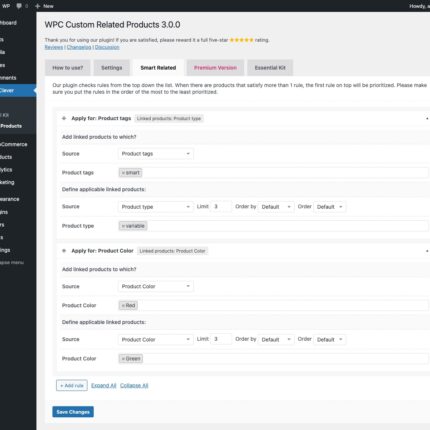
Task: Grab the move handle of Product tags rule
Action: (64, 118)
